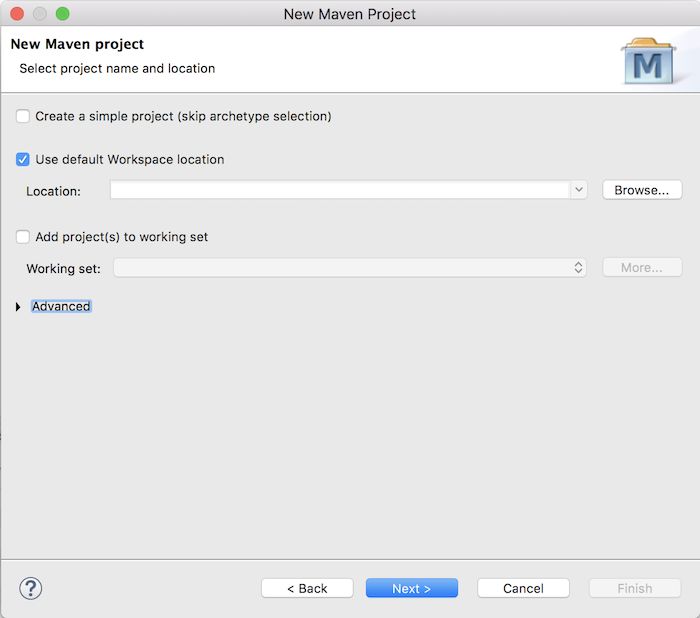This screenshot has width=700, height=618.
Task: Close the New Maven Project window
Action: [17, 14]
